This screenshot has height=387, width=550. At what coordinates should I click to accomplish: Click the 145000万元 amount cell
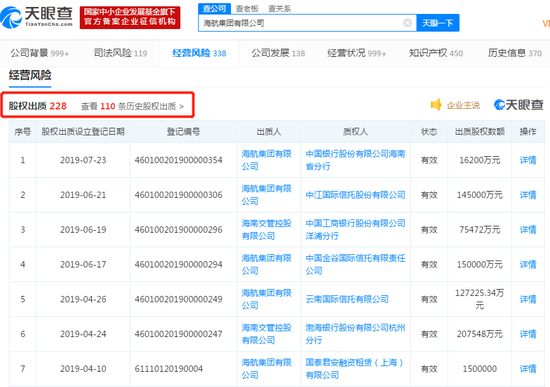point(479,195)
